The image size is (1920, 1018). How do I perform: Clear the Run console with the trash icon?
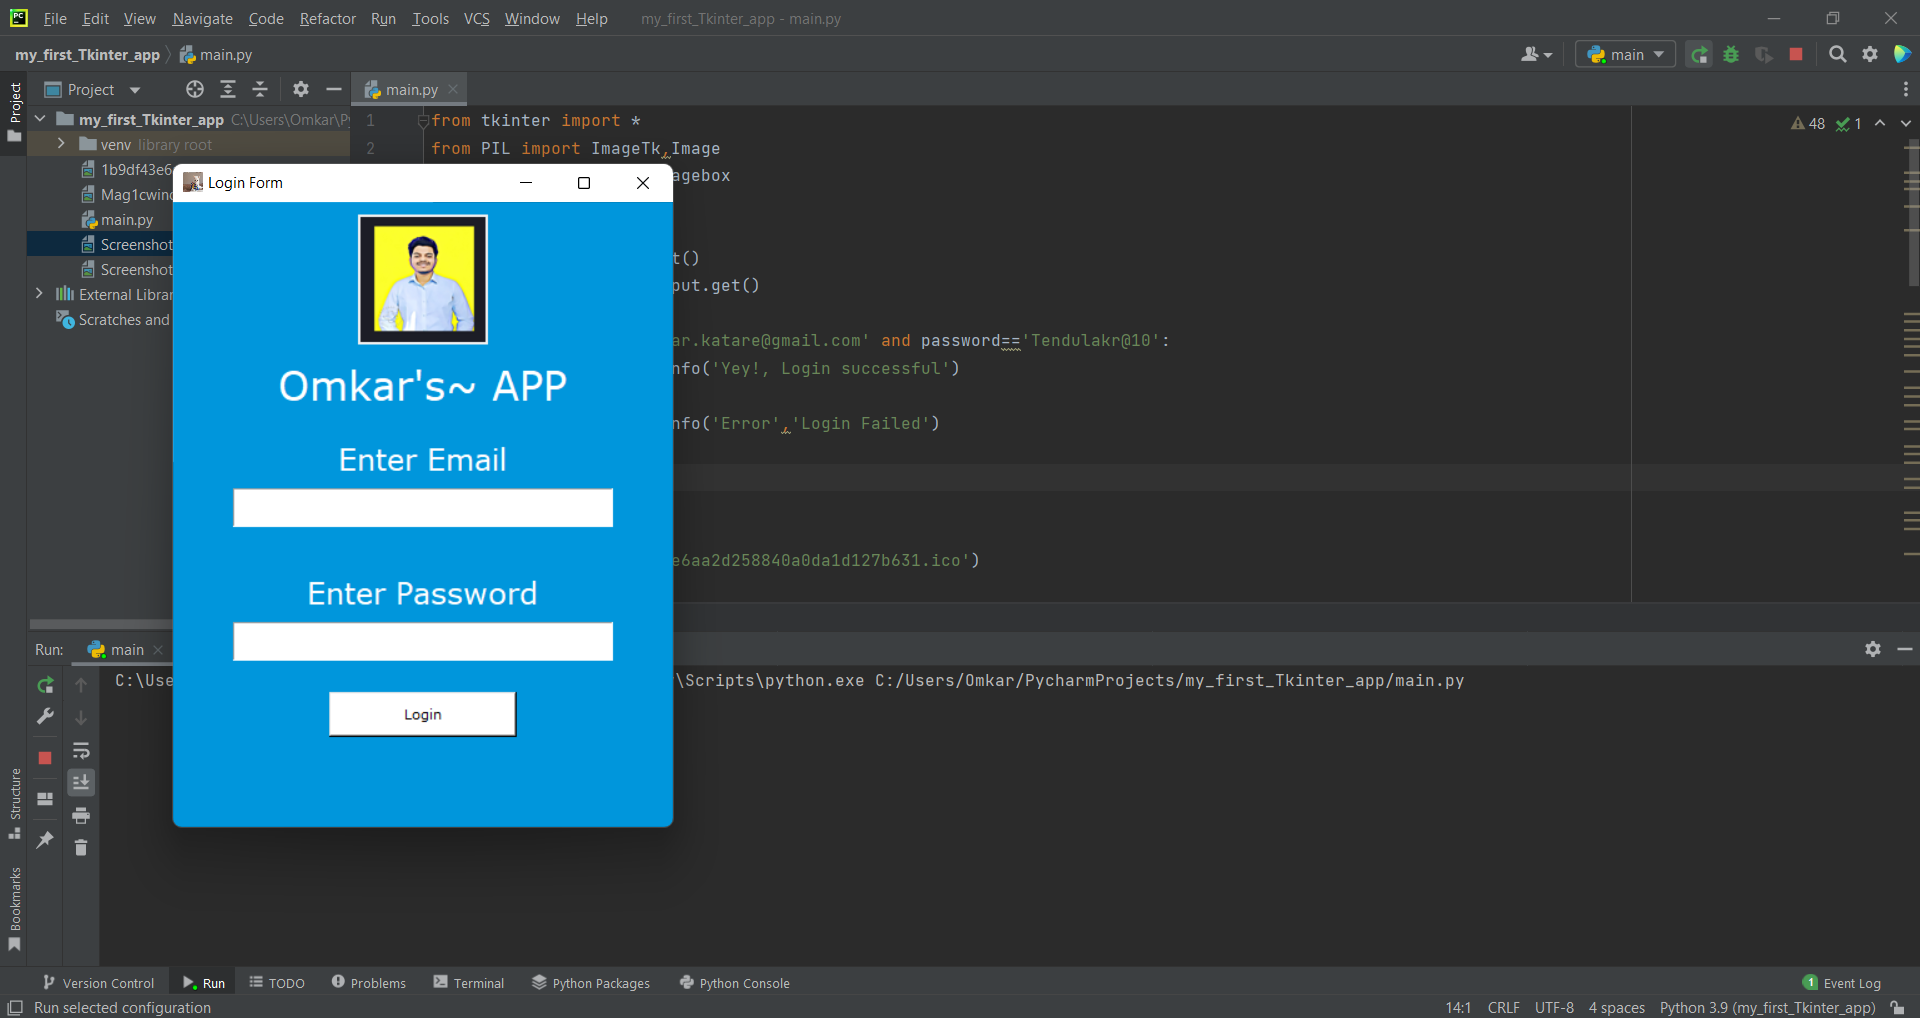[x=81, y=847]
